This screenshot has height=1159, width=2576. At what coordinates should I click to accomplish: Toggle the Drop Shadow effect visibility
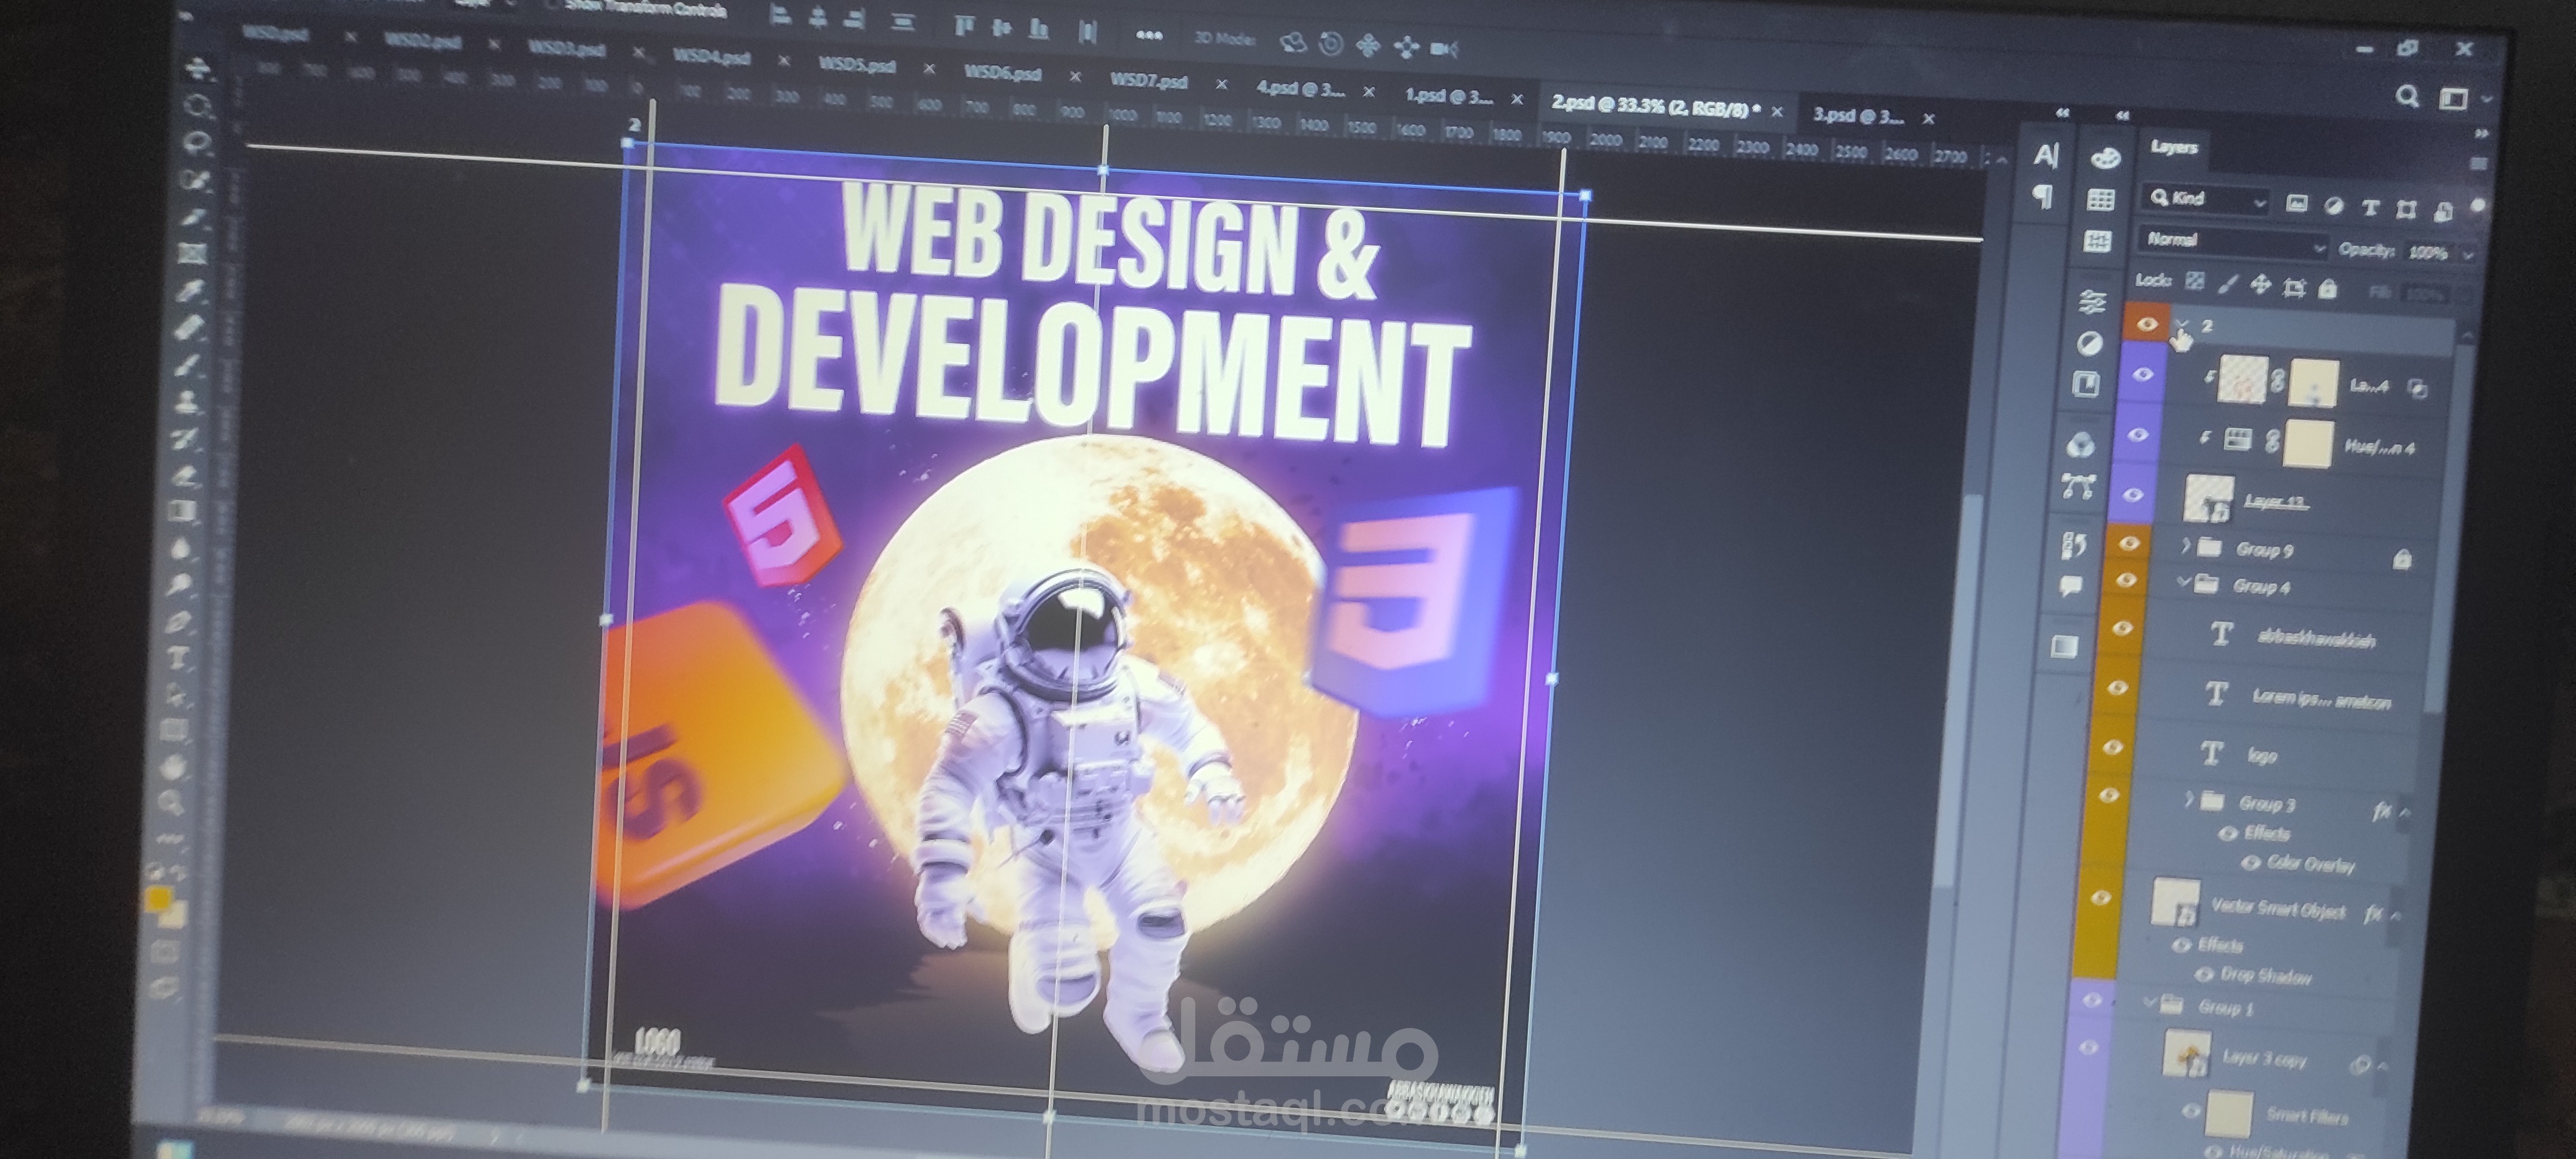[x=2203, y=973]
